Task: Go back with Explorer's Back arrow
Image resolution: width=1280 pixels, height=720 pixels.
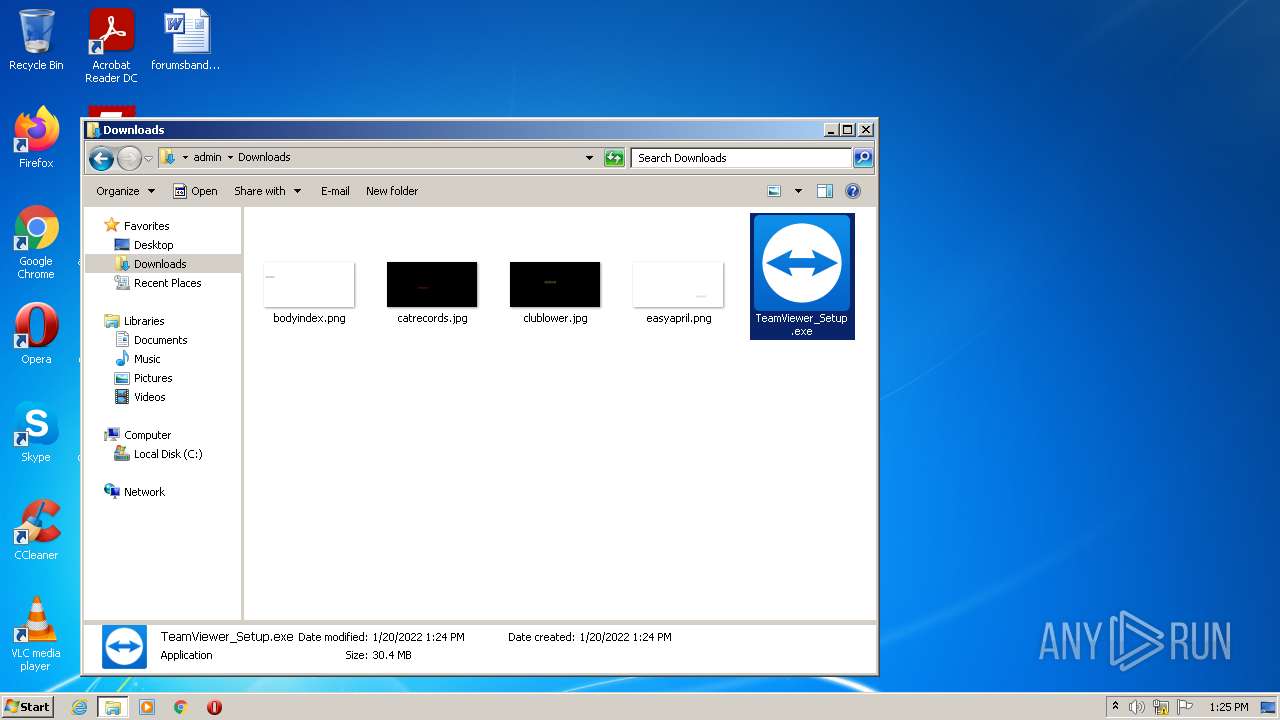Action: point(101,158)
